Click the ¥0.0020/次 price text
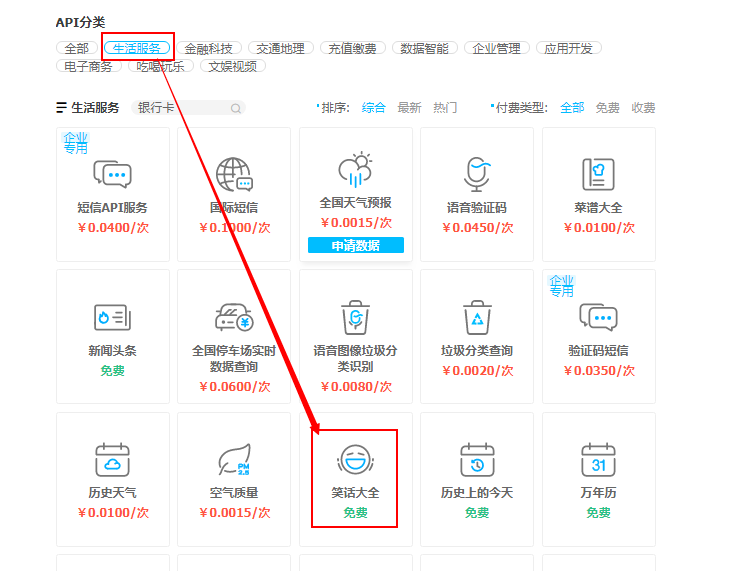 pyautogui.click(x=478, y=371)
